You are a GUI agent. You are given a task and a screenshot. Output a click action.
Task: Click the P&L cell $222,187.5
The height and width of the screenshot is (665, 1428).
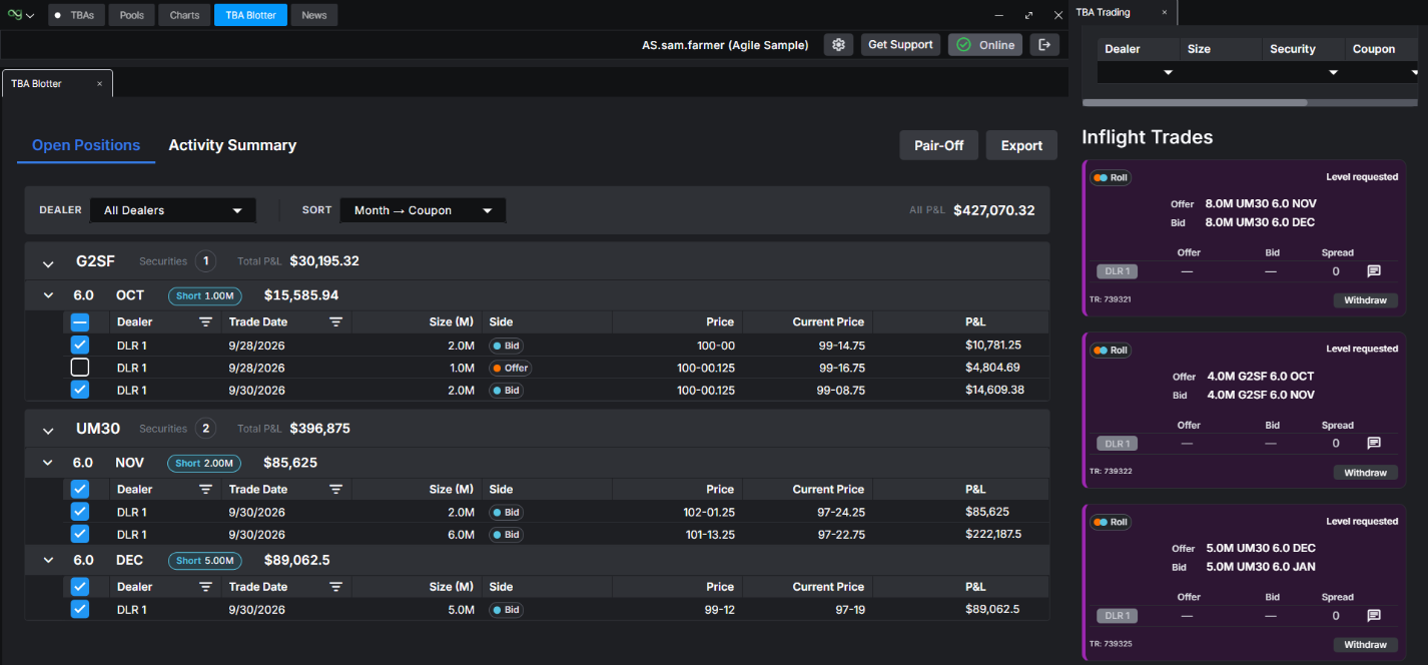tap(993, 534)
